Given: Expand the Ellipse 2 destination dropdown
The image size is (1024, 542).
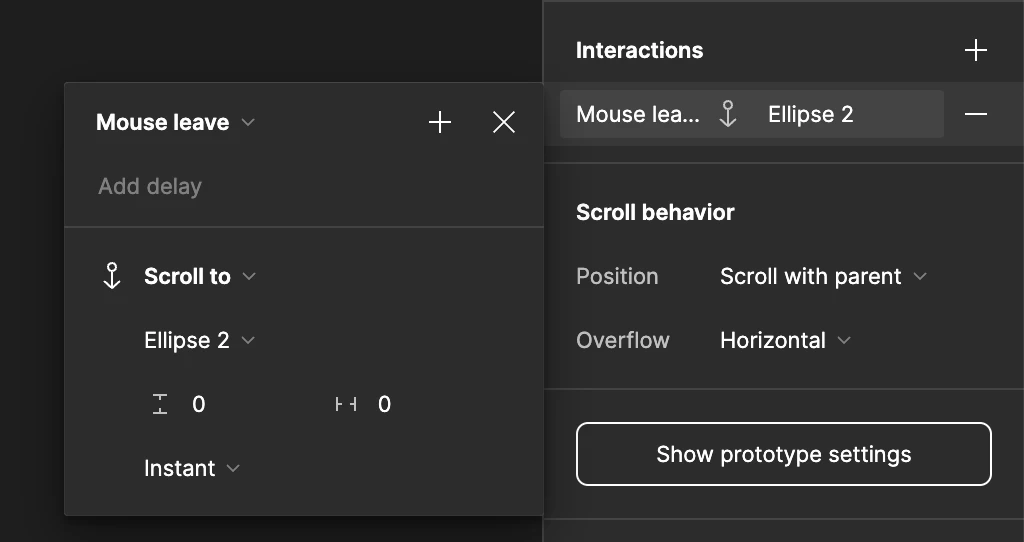Looking at the screenshot, I should (199, 341).
